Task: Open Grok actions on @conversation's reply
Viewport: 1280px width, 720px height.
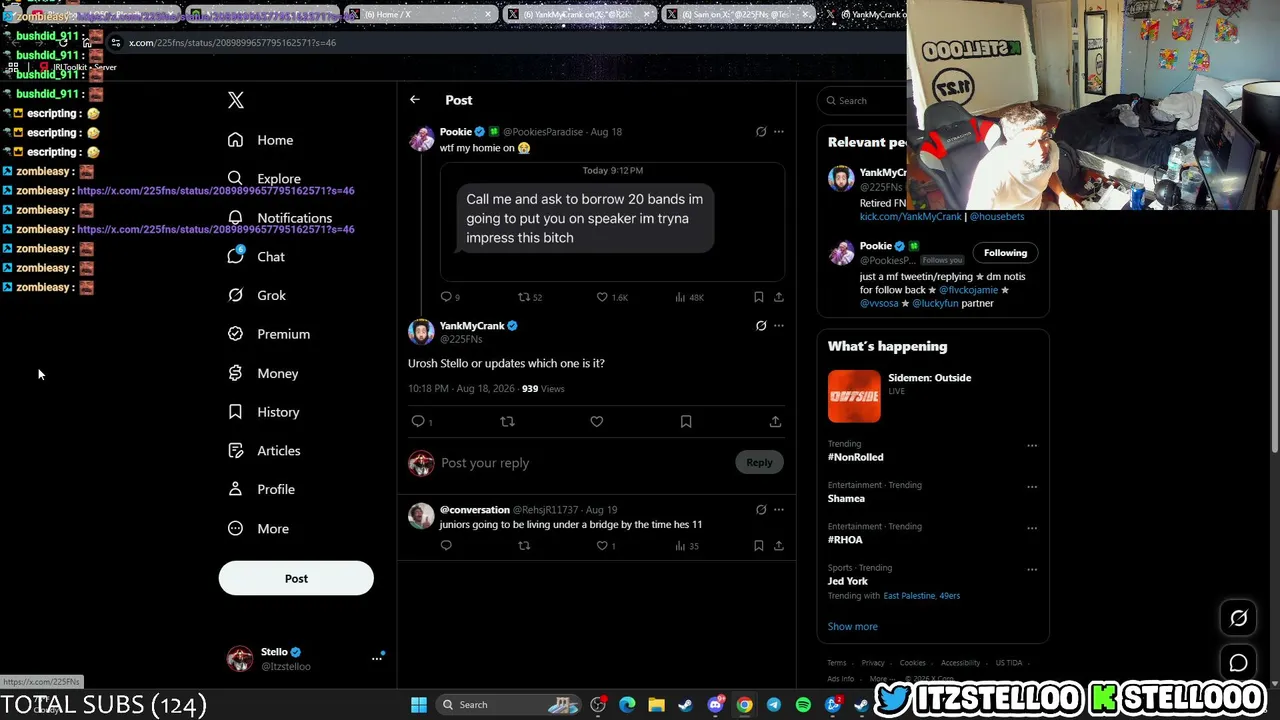Action: point(761,510)
